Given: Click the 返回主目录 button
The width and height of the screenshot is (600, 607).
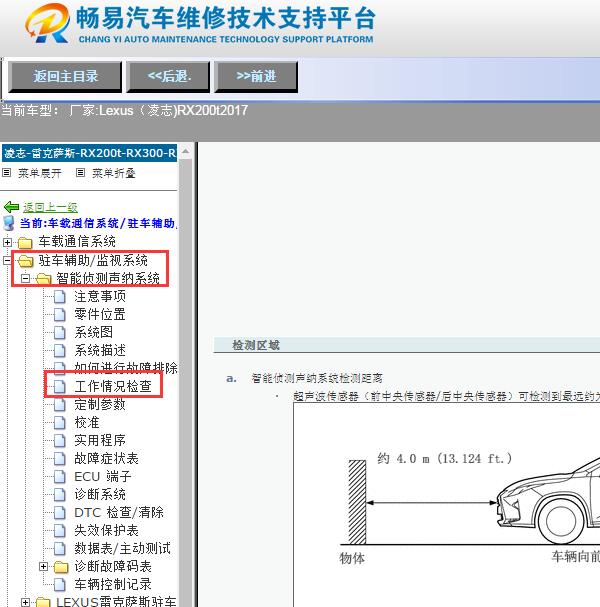Looking at the screenshot, I should [65, 77].
